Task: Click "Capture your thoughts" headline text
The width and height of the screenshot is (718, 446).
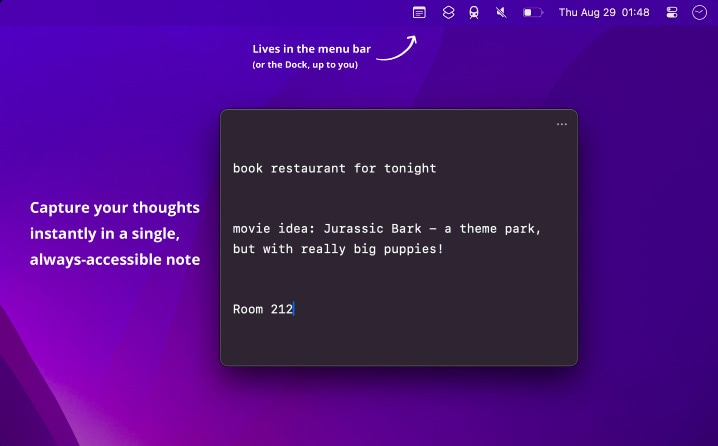Action: click(x=114, y=207)
